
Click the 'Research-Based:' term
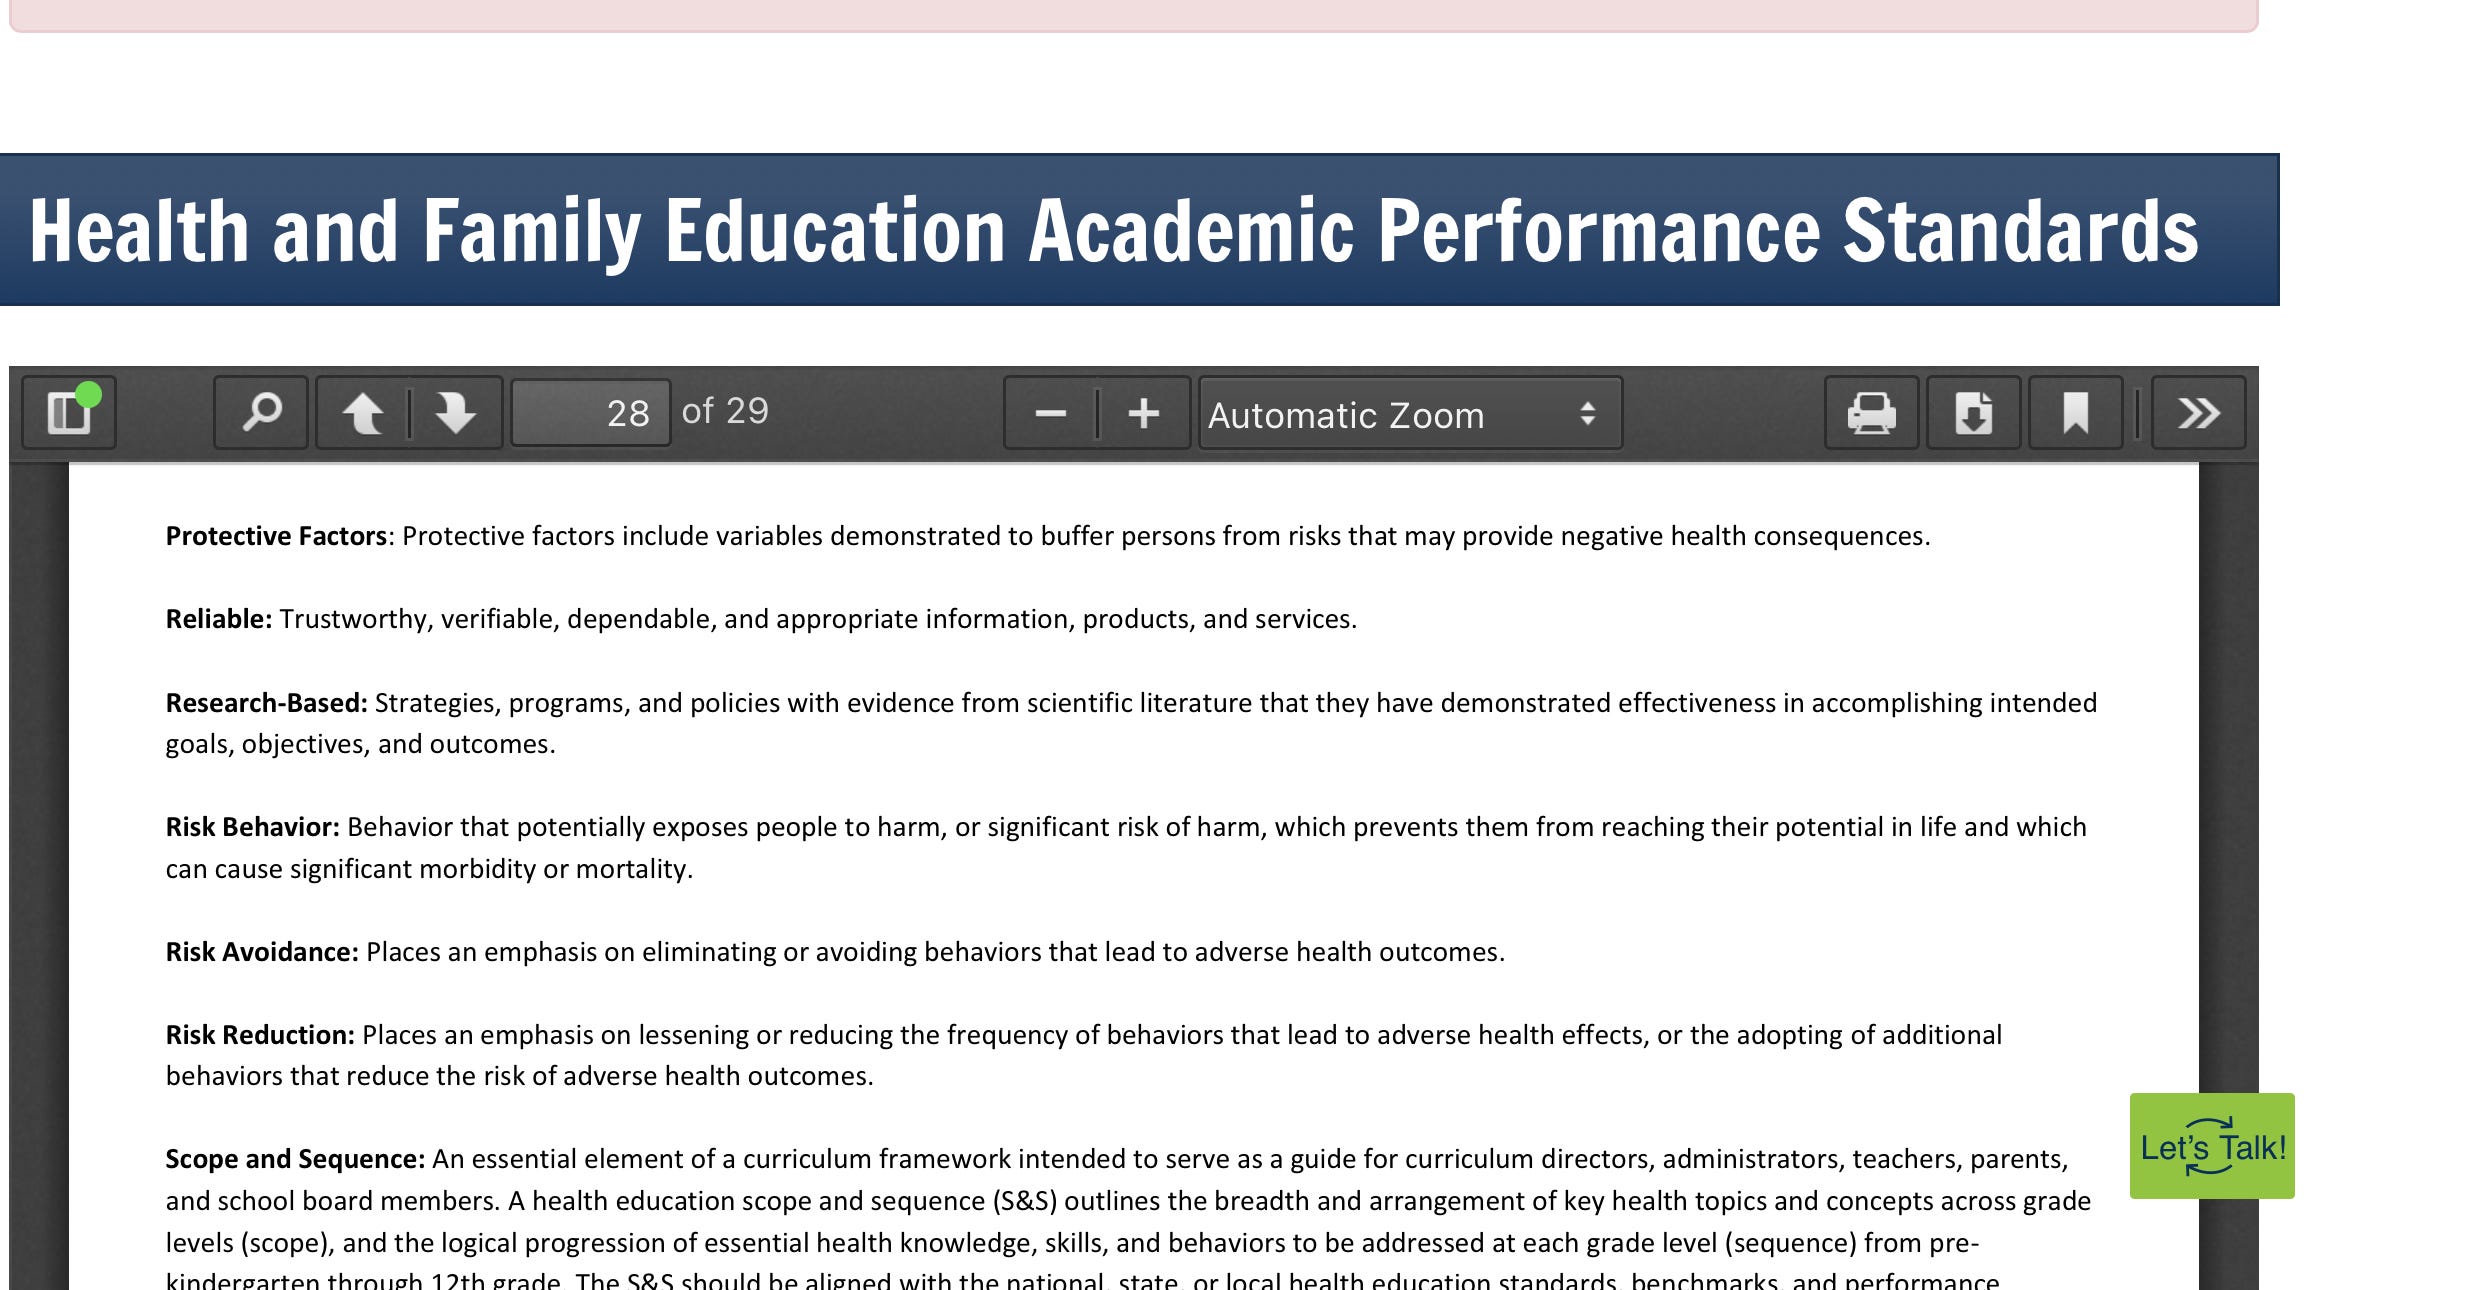pyautogui.click(x=267, y=703)
